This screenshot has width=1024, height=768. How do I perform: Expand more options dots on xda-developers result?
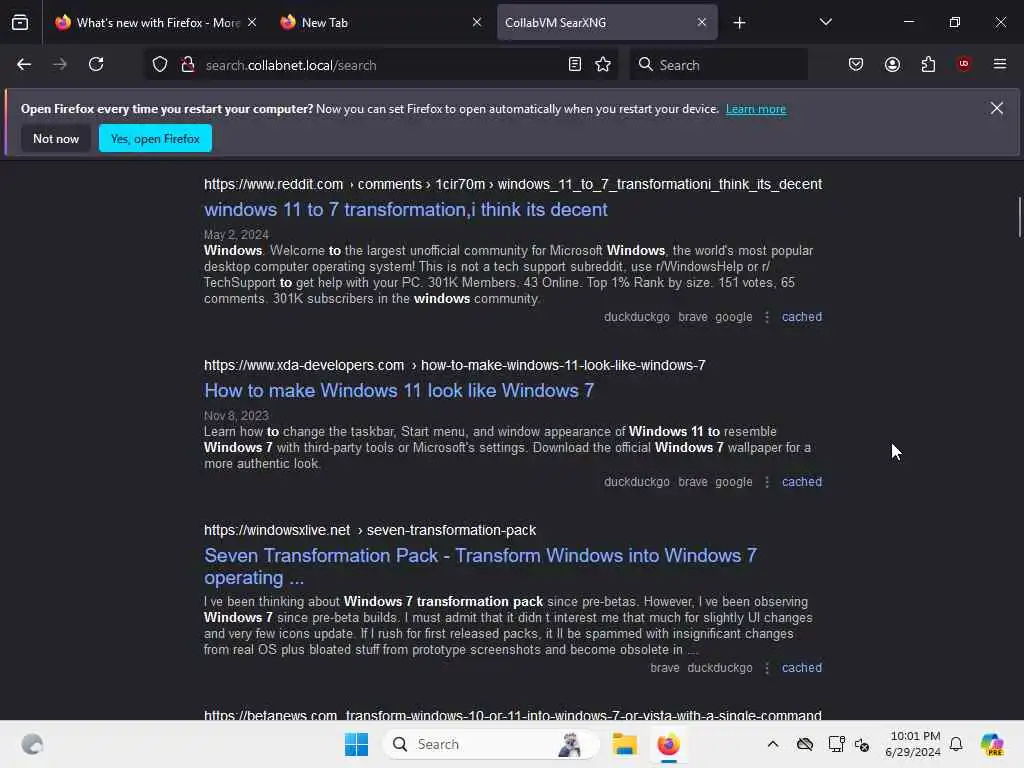(767, 482)
